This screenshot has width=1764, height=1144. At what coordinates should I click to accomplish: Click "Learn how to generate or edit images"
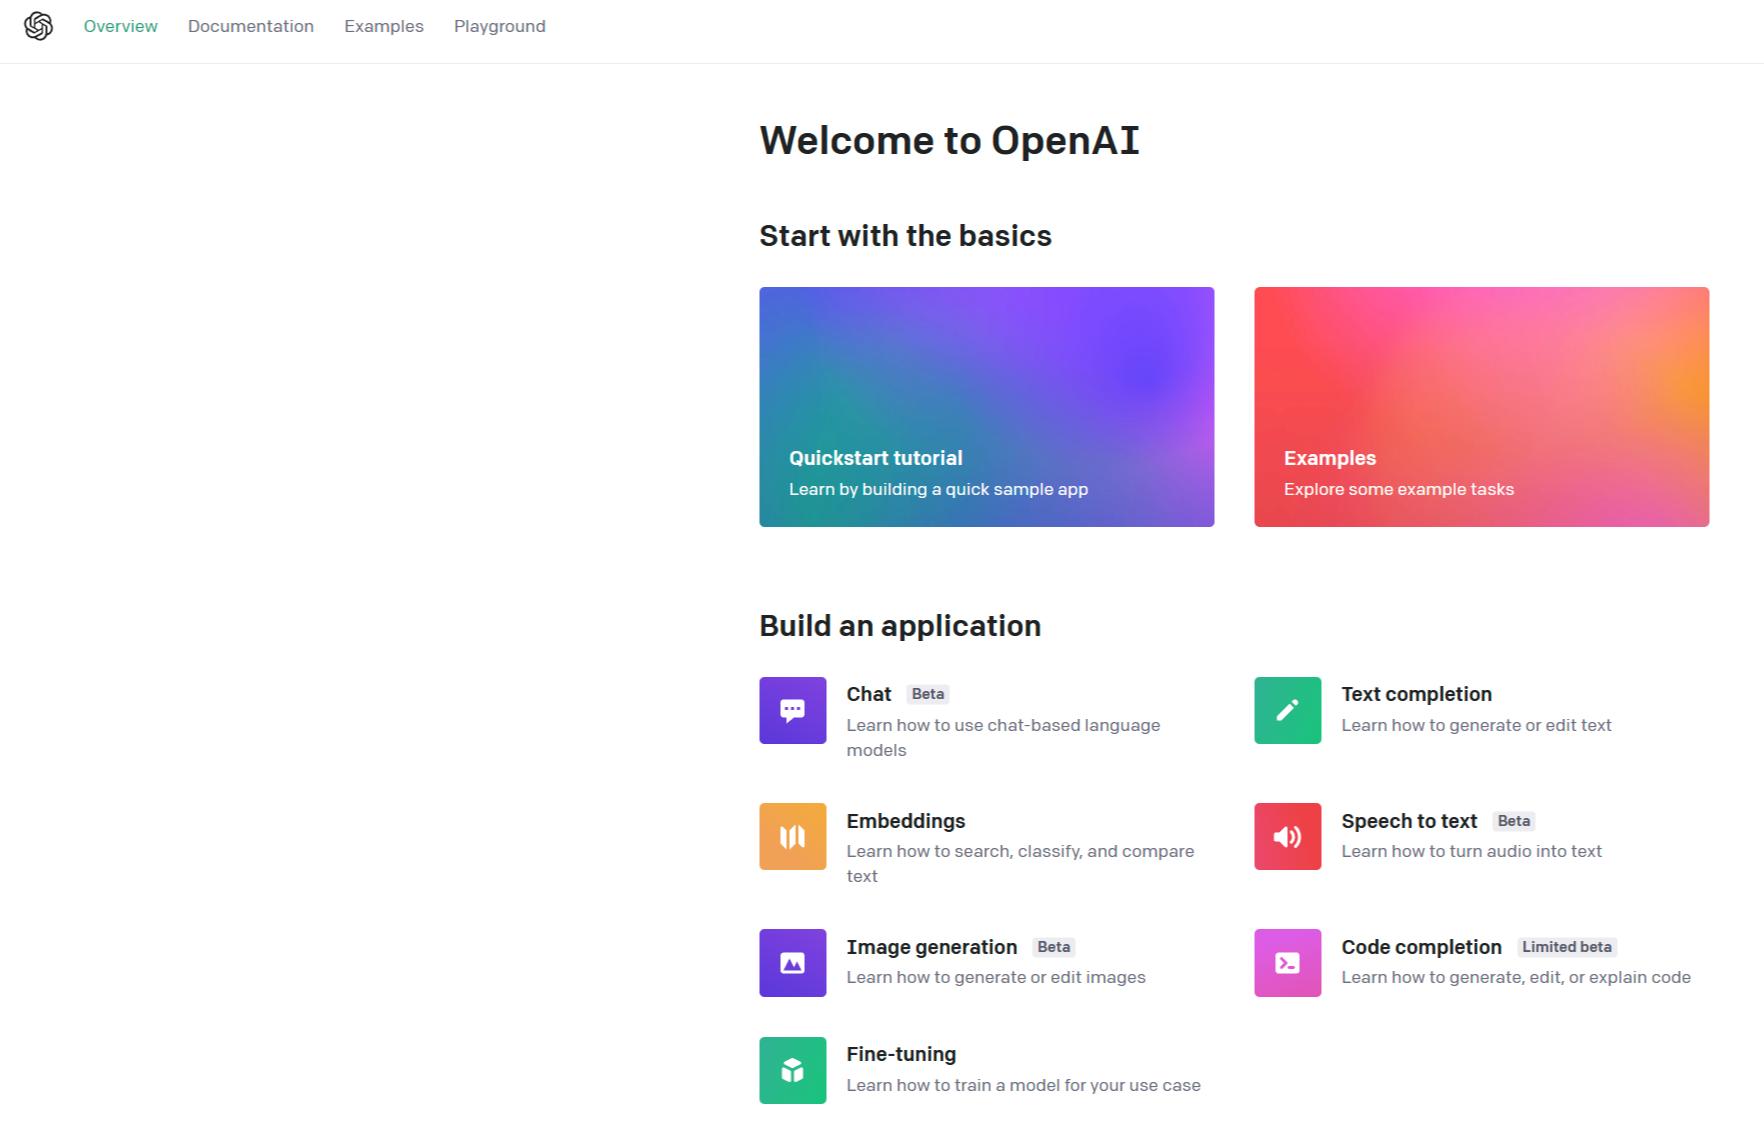tap(996, 977)
